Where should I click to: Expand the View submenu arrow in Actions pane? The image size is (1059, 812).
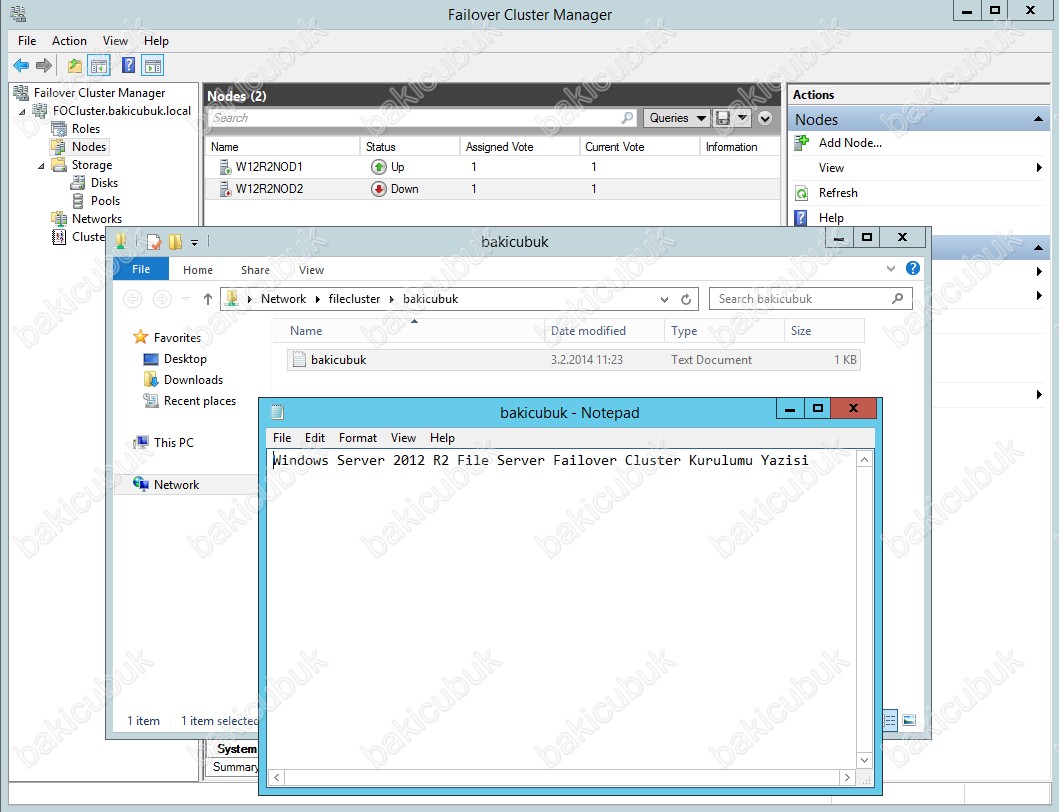coord(1039,168)
